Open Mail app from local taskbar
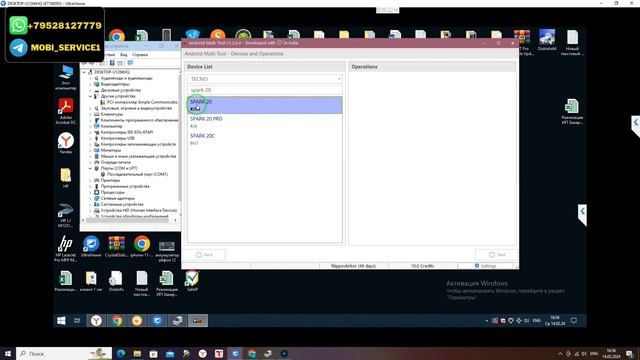 pos(170,353)
